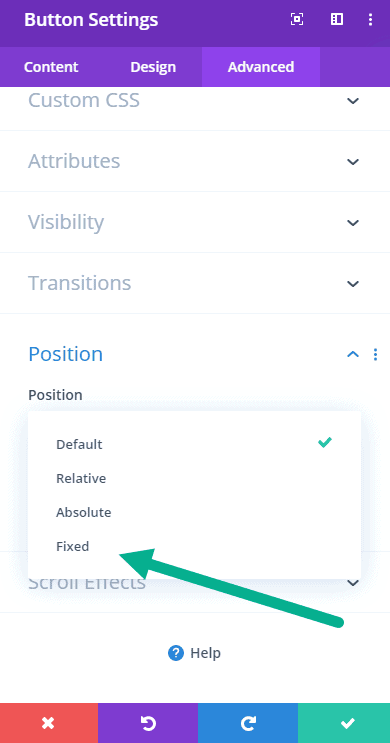
Task: Discard changes with the red X button
Action: coord(49,723)
